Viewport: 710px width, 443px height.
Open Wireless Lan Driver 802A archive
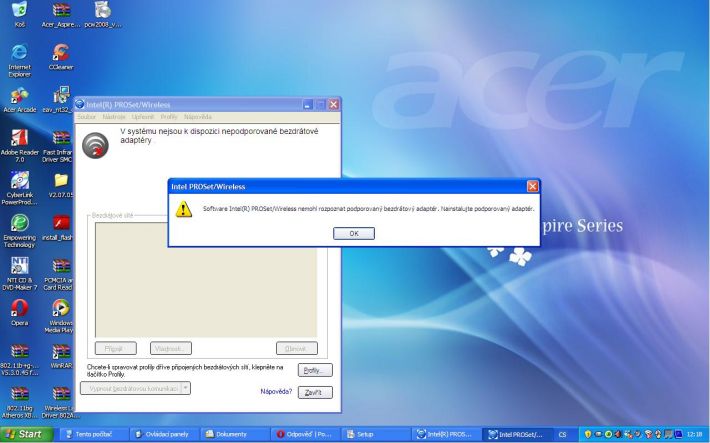[x=60, y=402]
